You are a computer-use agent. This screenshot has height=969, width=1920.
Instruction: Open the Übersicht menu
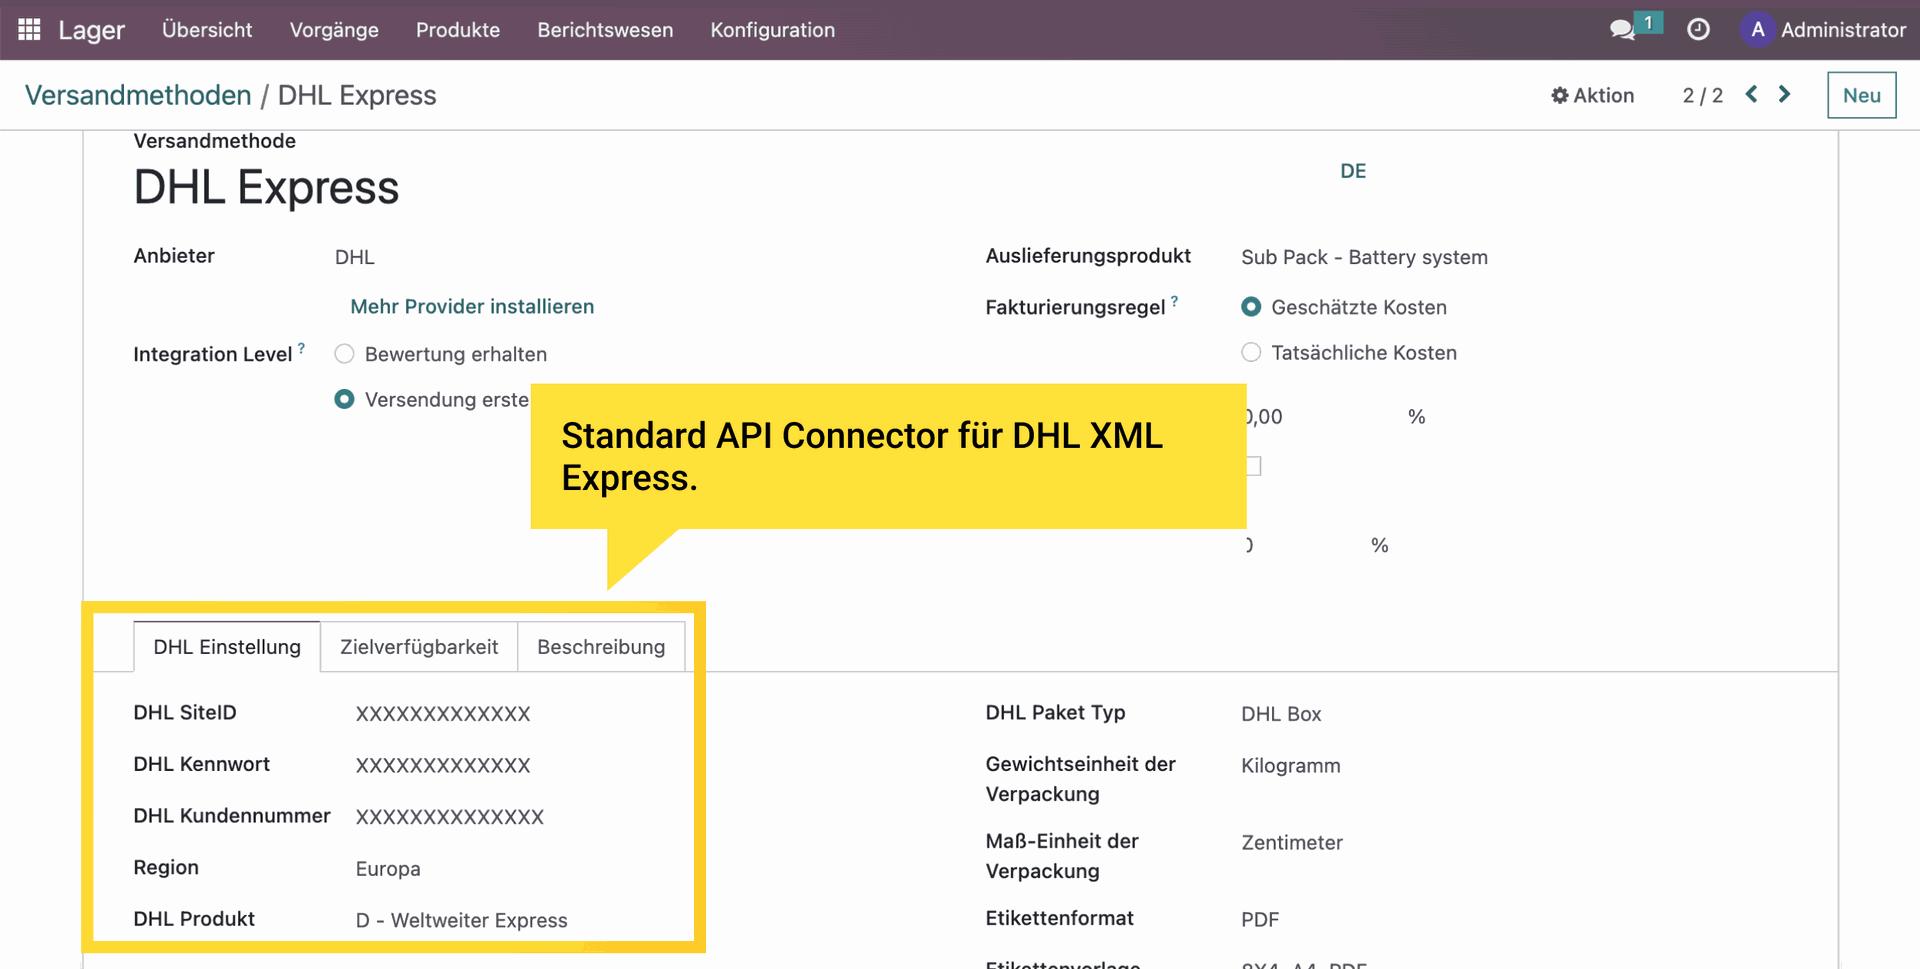point(207,30)
